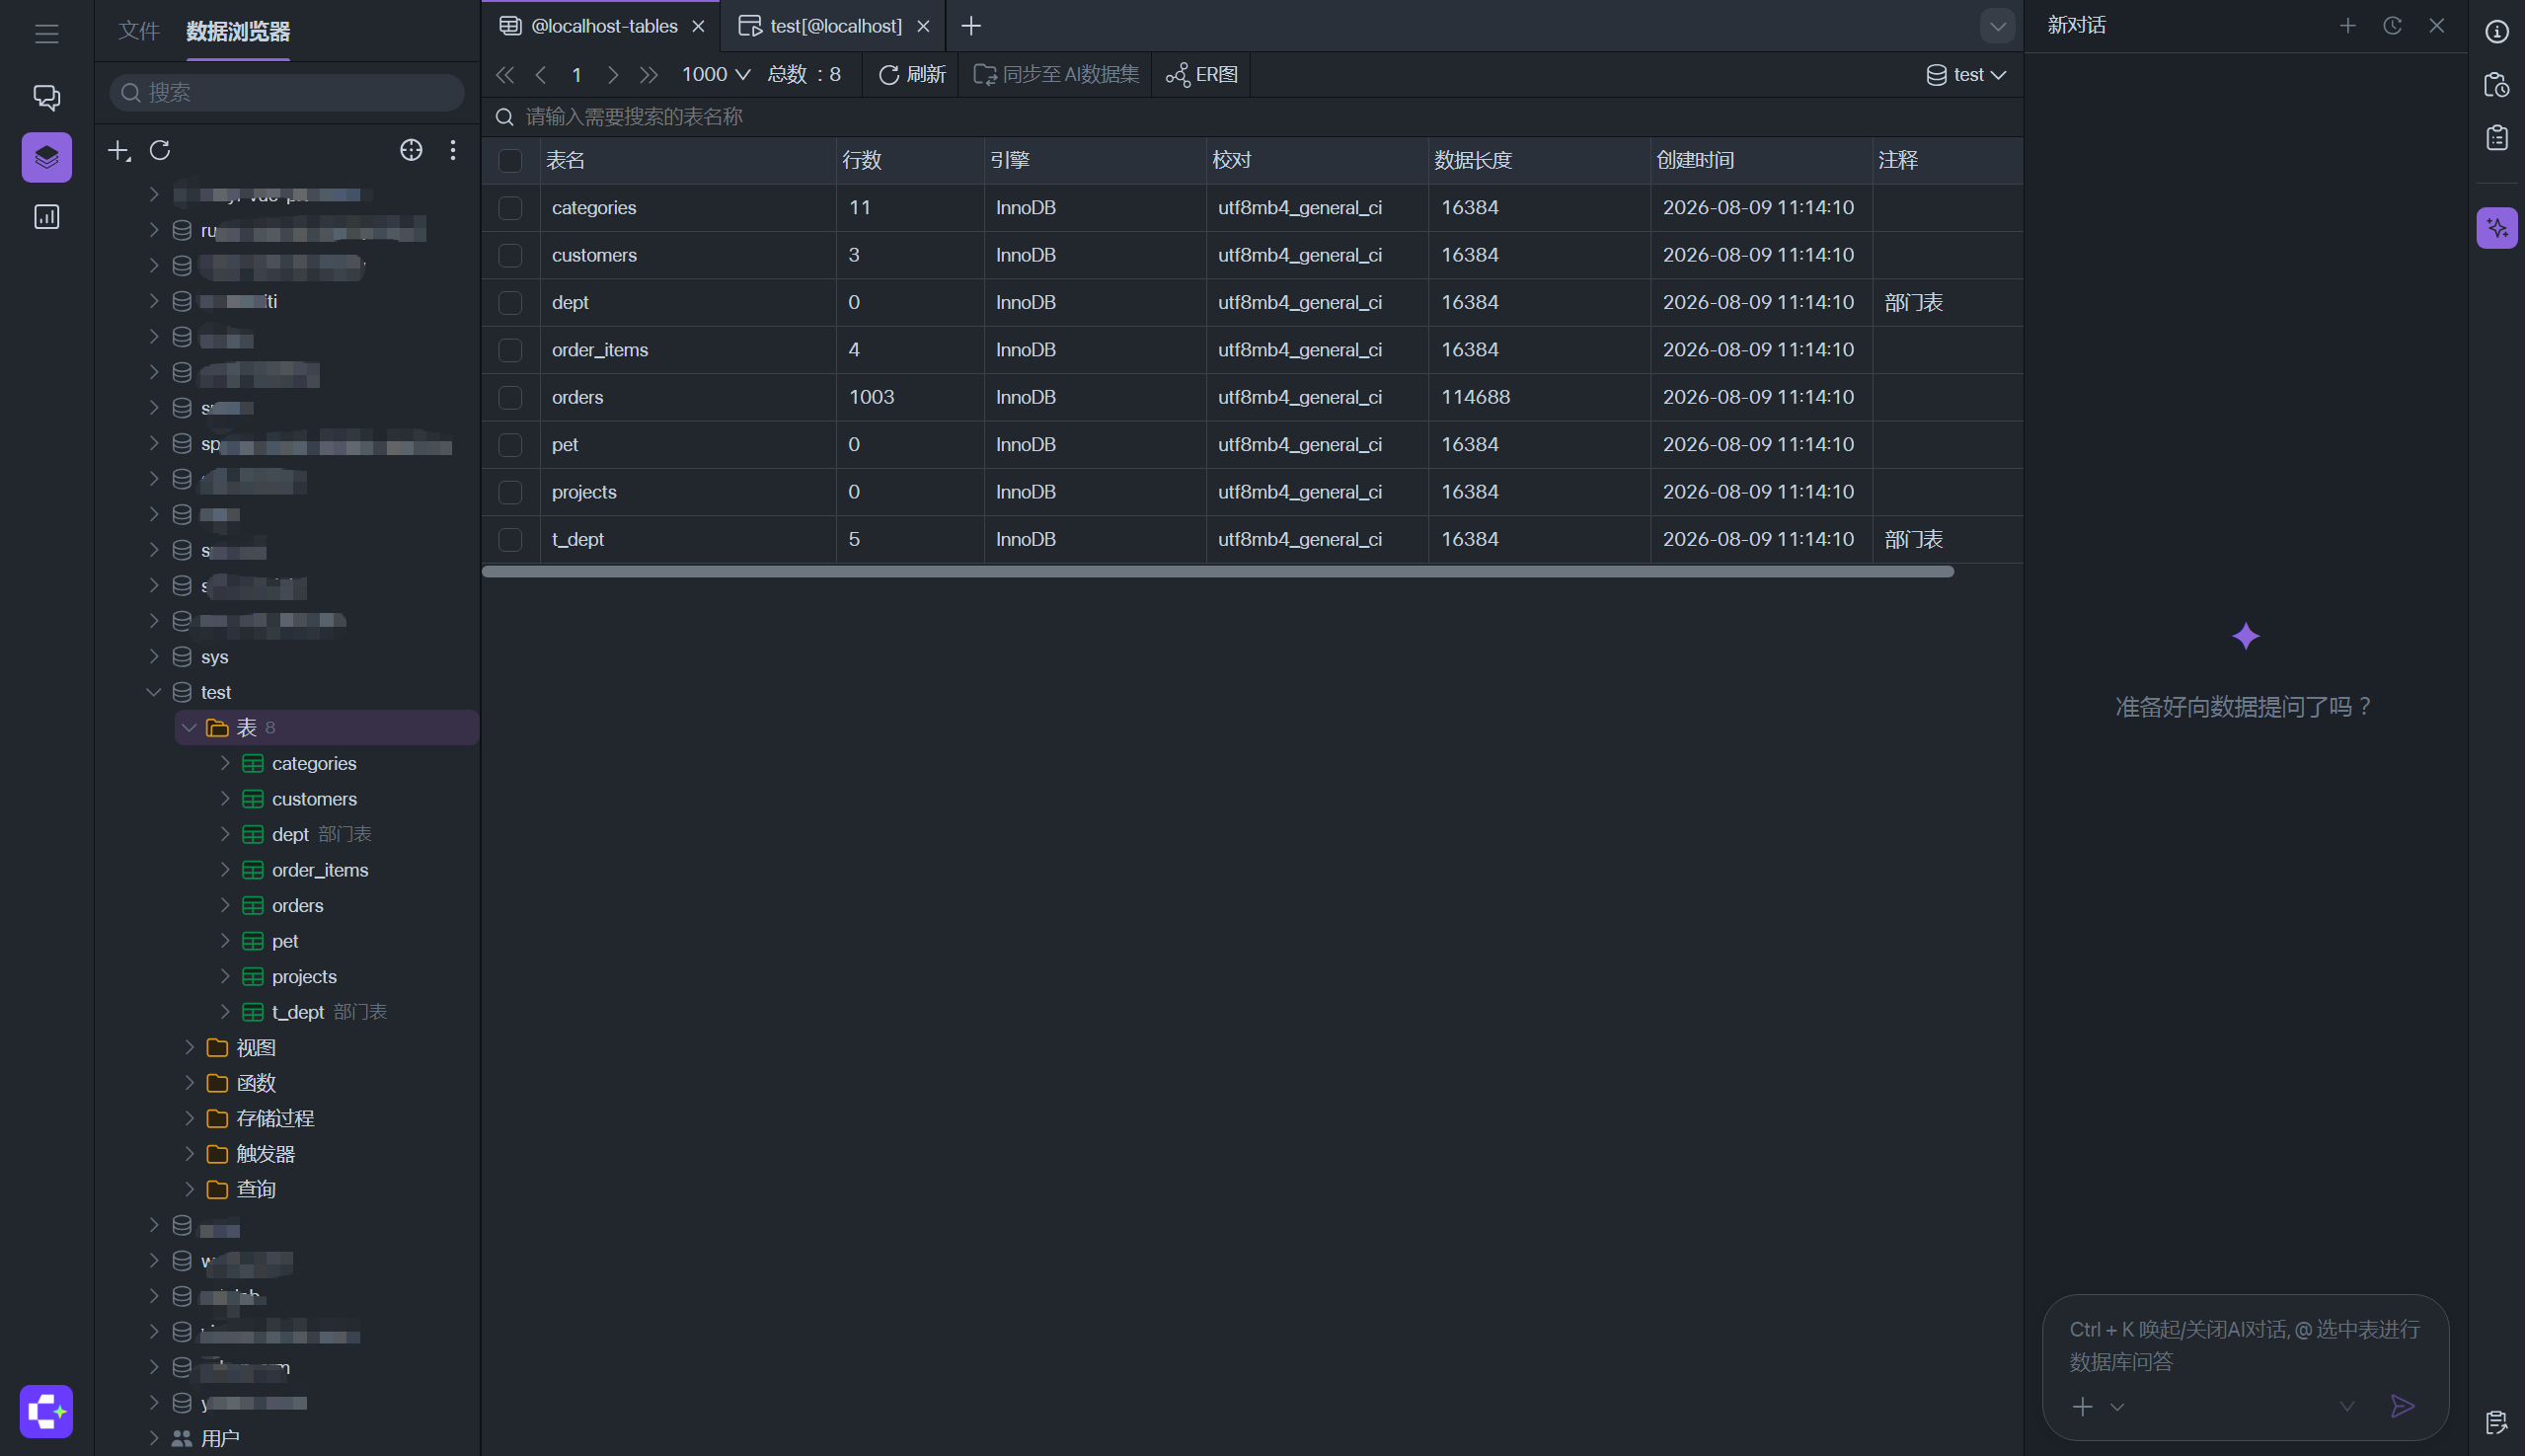
Task: Open a new tab with plus
Action: pyautogui.click(x=970, y=27)
